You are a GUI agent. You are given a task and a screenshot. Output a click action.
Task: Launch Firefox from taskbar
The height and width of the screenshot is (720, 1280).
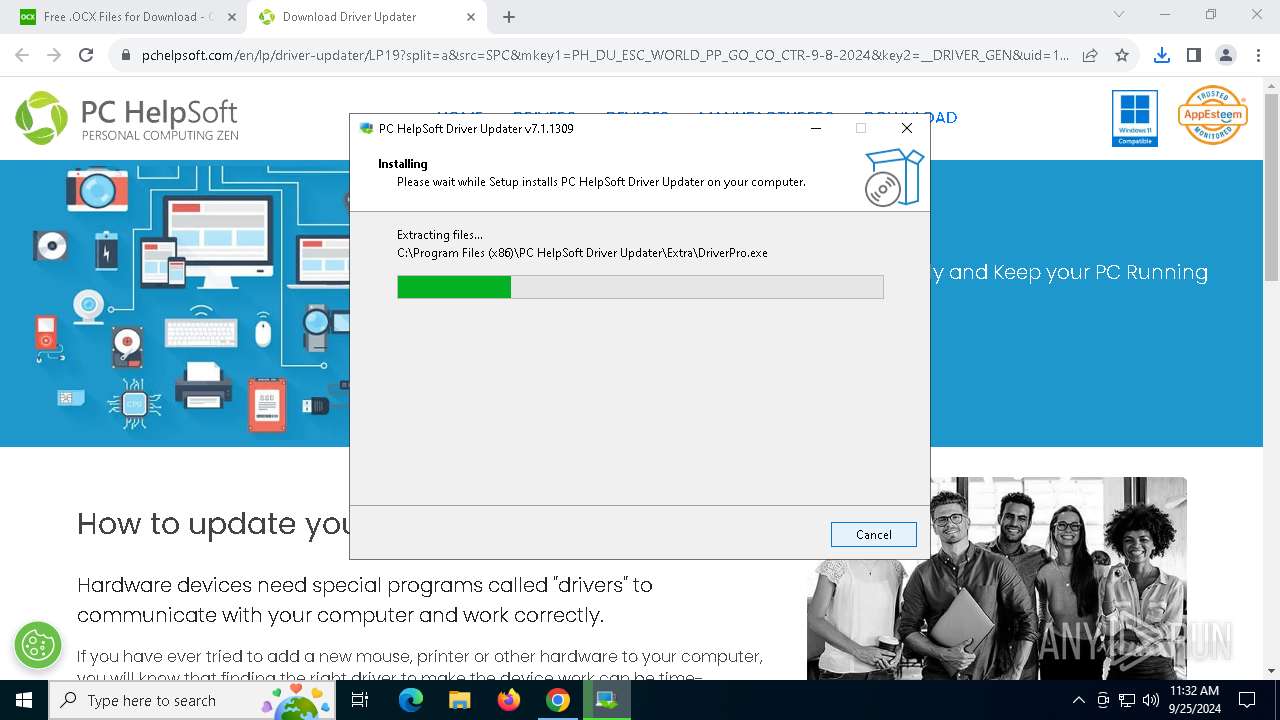508,700
